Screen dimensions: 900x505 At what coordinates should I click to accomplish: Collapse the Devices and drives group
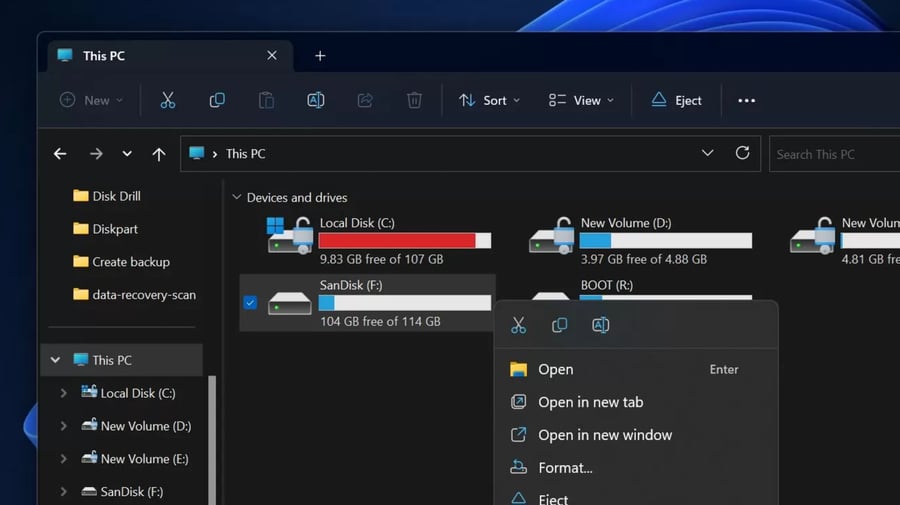point(236,197)
